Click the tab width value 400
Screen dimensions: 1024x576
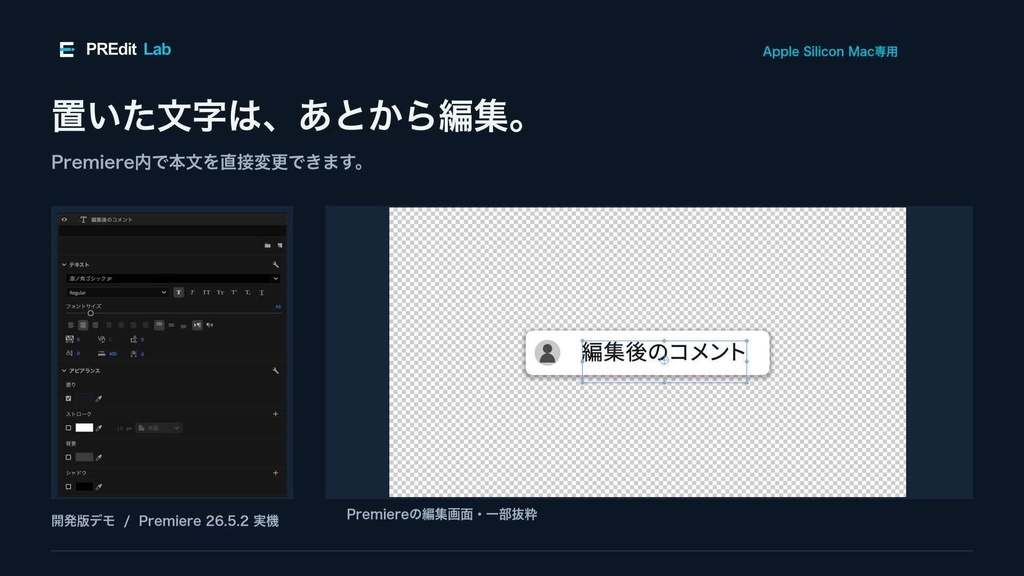(x=113, y=354)
